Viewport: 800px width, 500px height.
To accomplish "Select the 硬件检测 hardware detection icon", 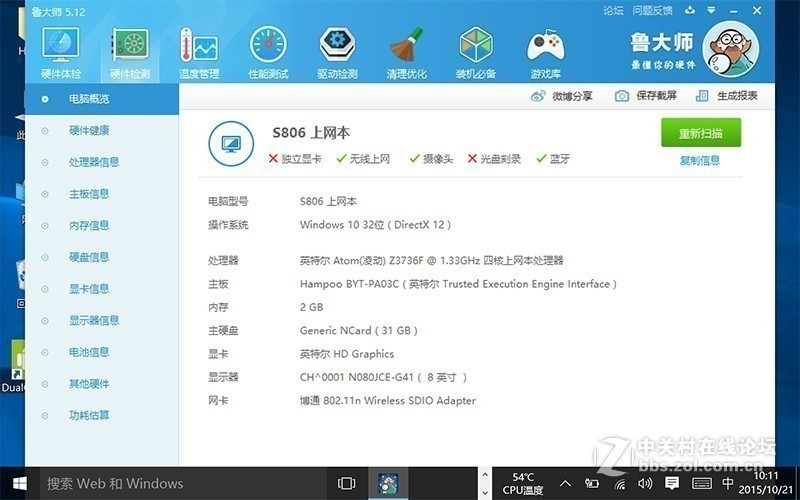I will pyautogui.click(x=130, y=53).
